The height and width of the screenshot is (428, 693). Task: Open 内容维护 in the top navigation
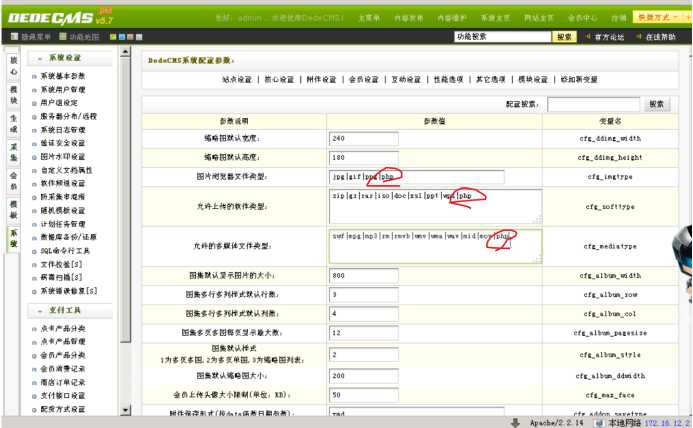tap(452, 18)
